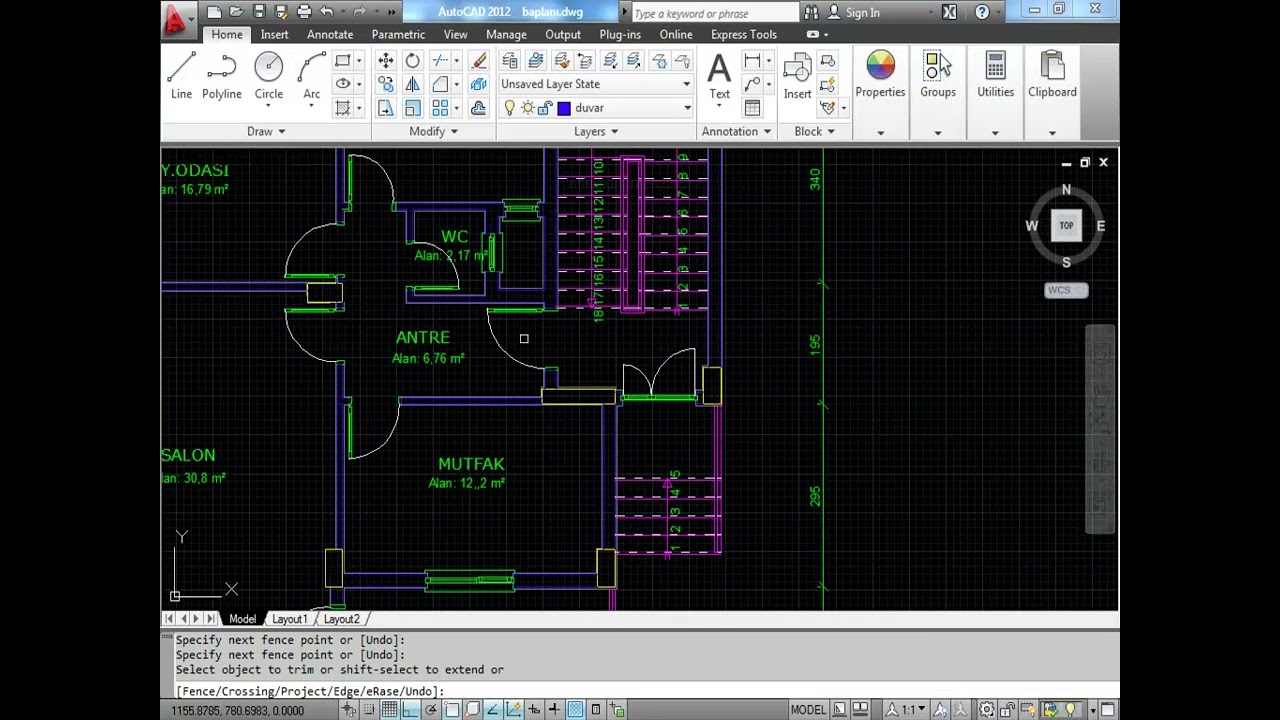Expand the Annotation panel
Image resolution: width=1280 pixels, height=720 pixels.
coord(737,131)
